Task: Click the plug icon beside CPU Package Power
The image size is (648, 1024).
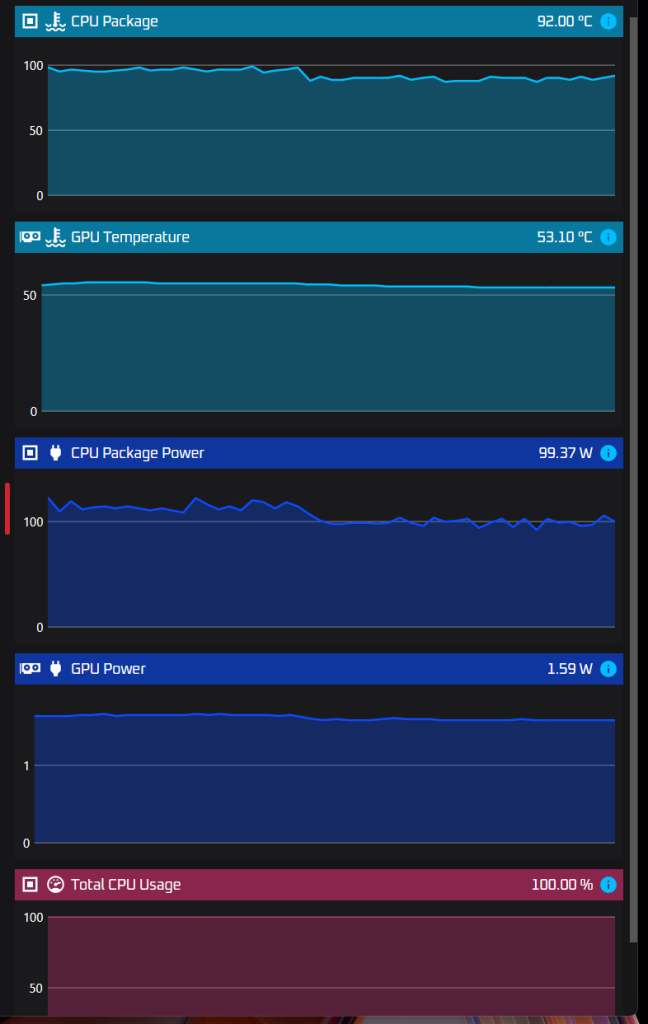Action: (x=55, y=453)
